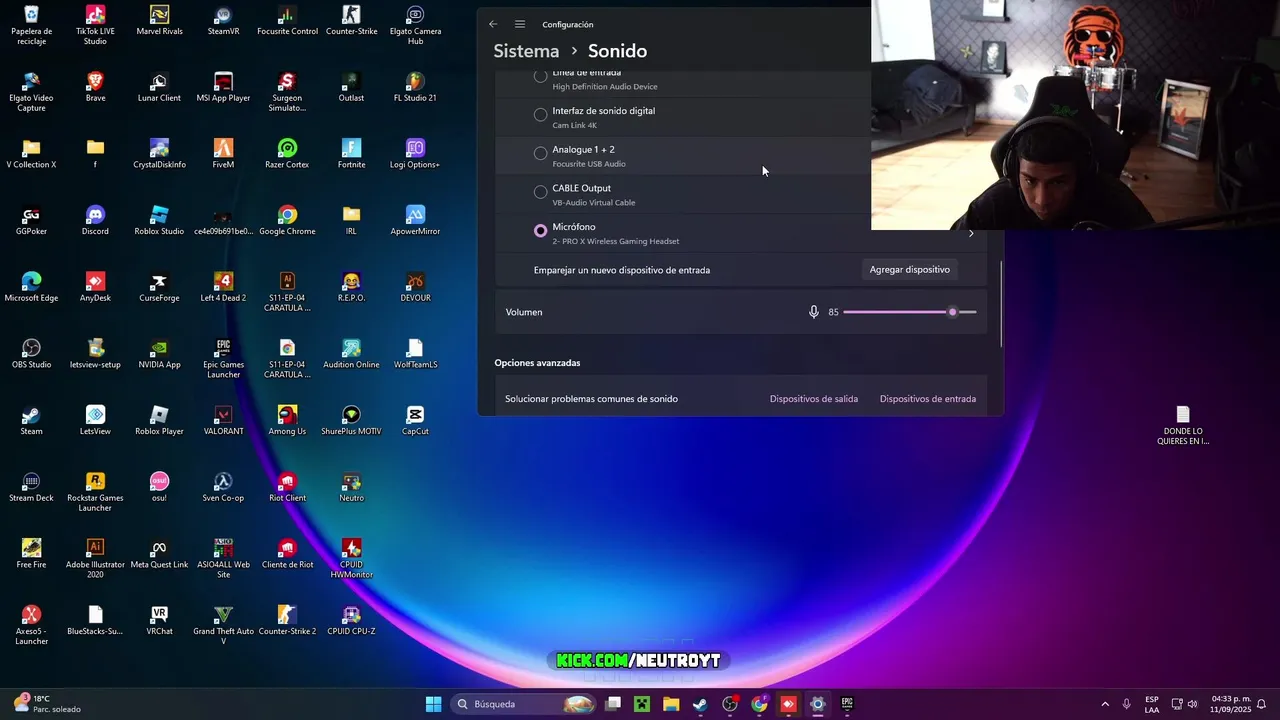Switch to Configuración app on taskbar
The height and width of the screenshot is (720, 1280).
pos(817,704)
